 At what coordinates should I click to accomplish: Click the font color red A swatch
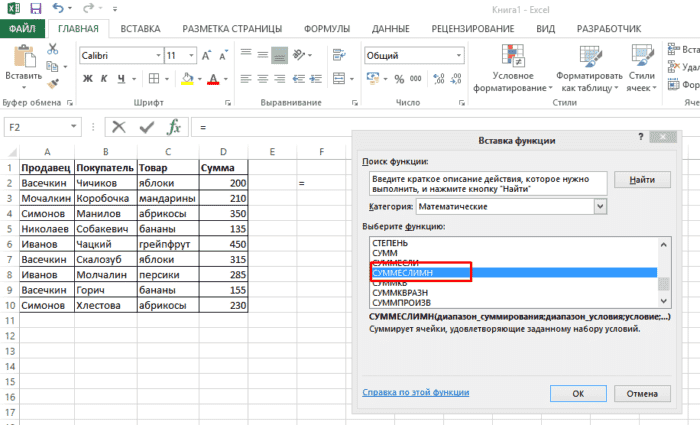coord(211,78)
